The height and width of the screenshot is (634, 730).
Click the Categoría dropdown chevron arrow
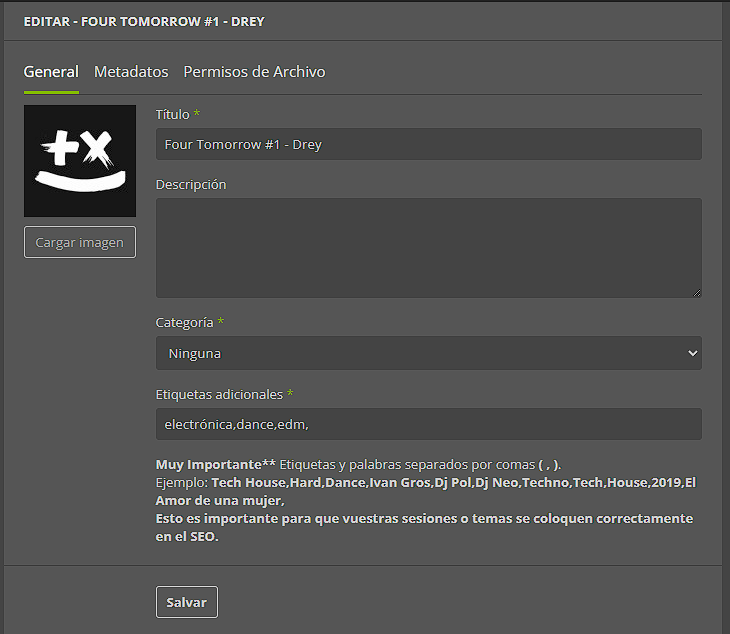(692, 353)
